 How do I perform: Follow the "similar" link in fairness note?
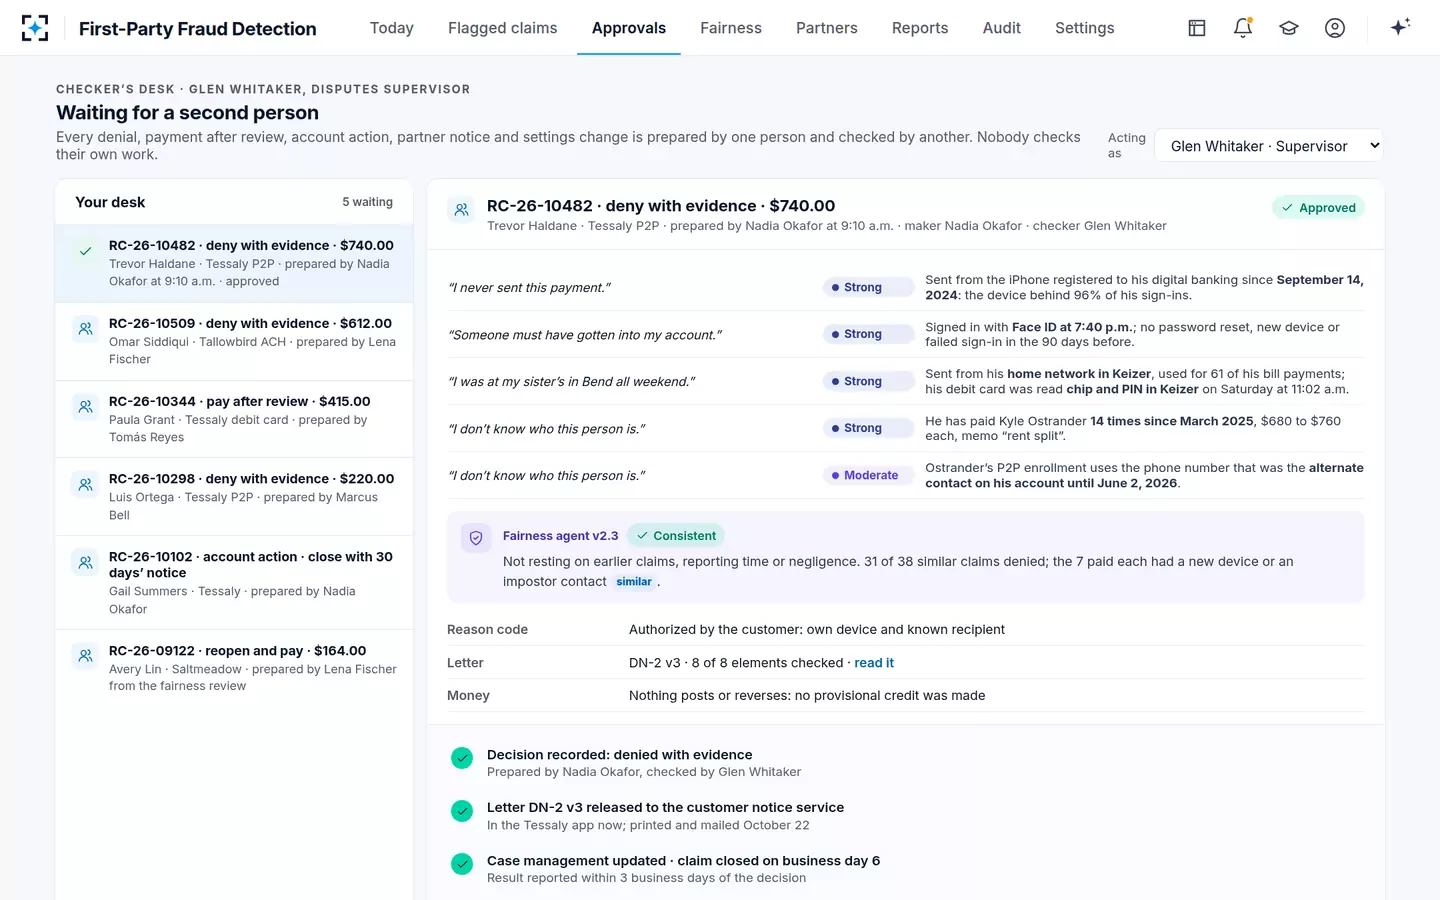pos(634,582)
